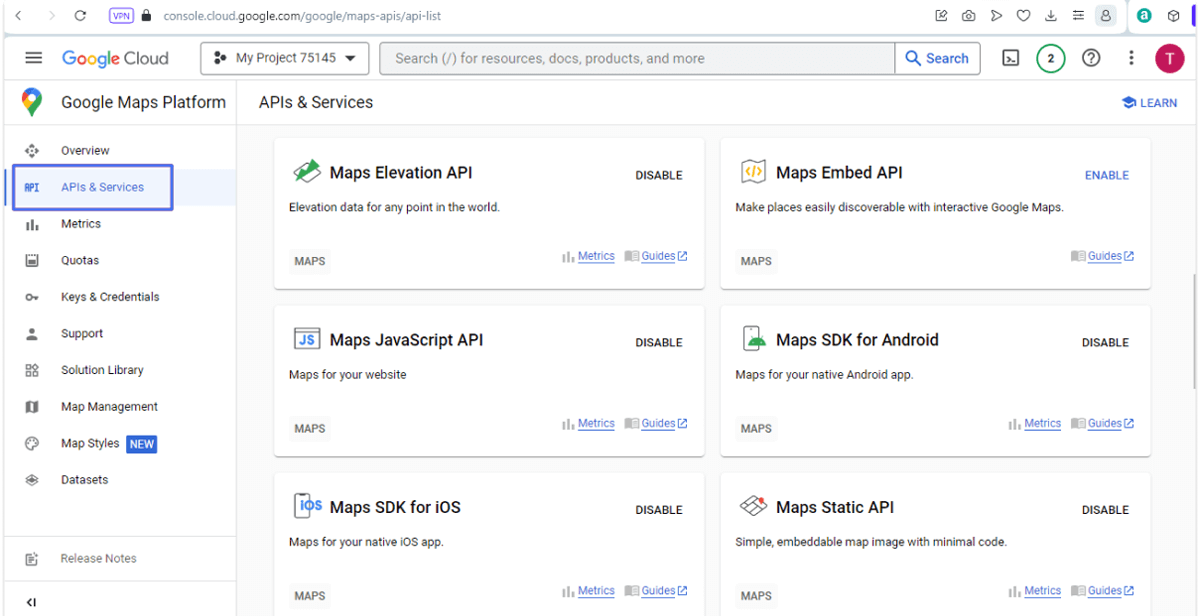Click the browser address bar URL
The width and height of the screenshot is (1200, 616).
pos(302,16)
